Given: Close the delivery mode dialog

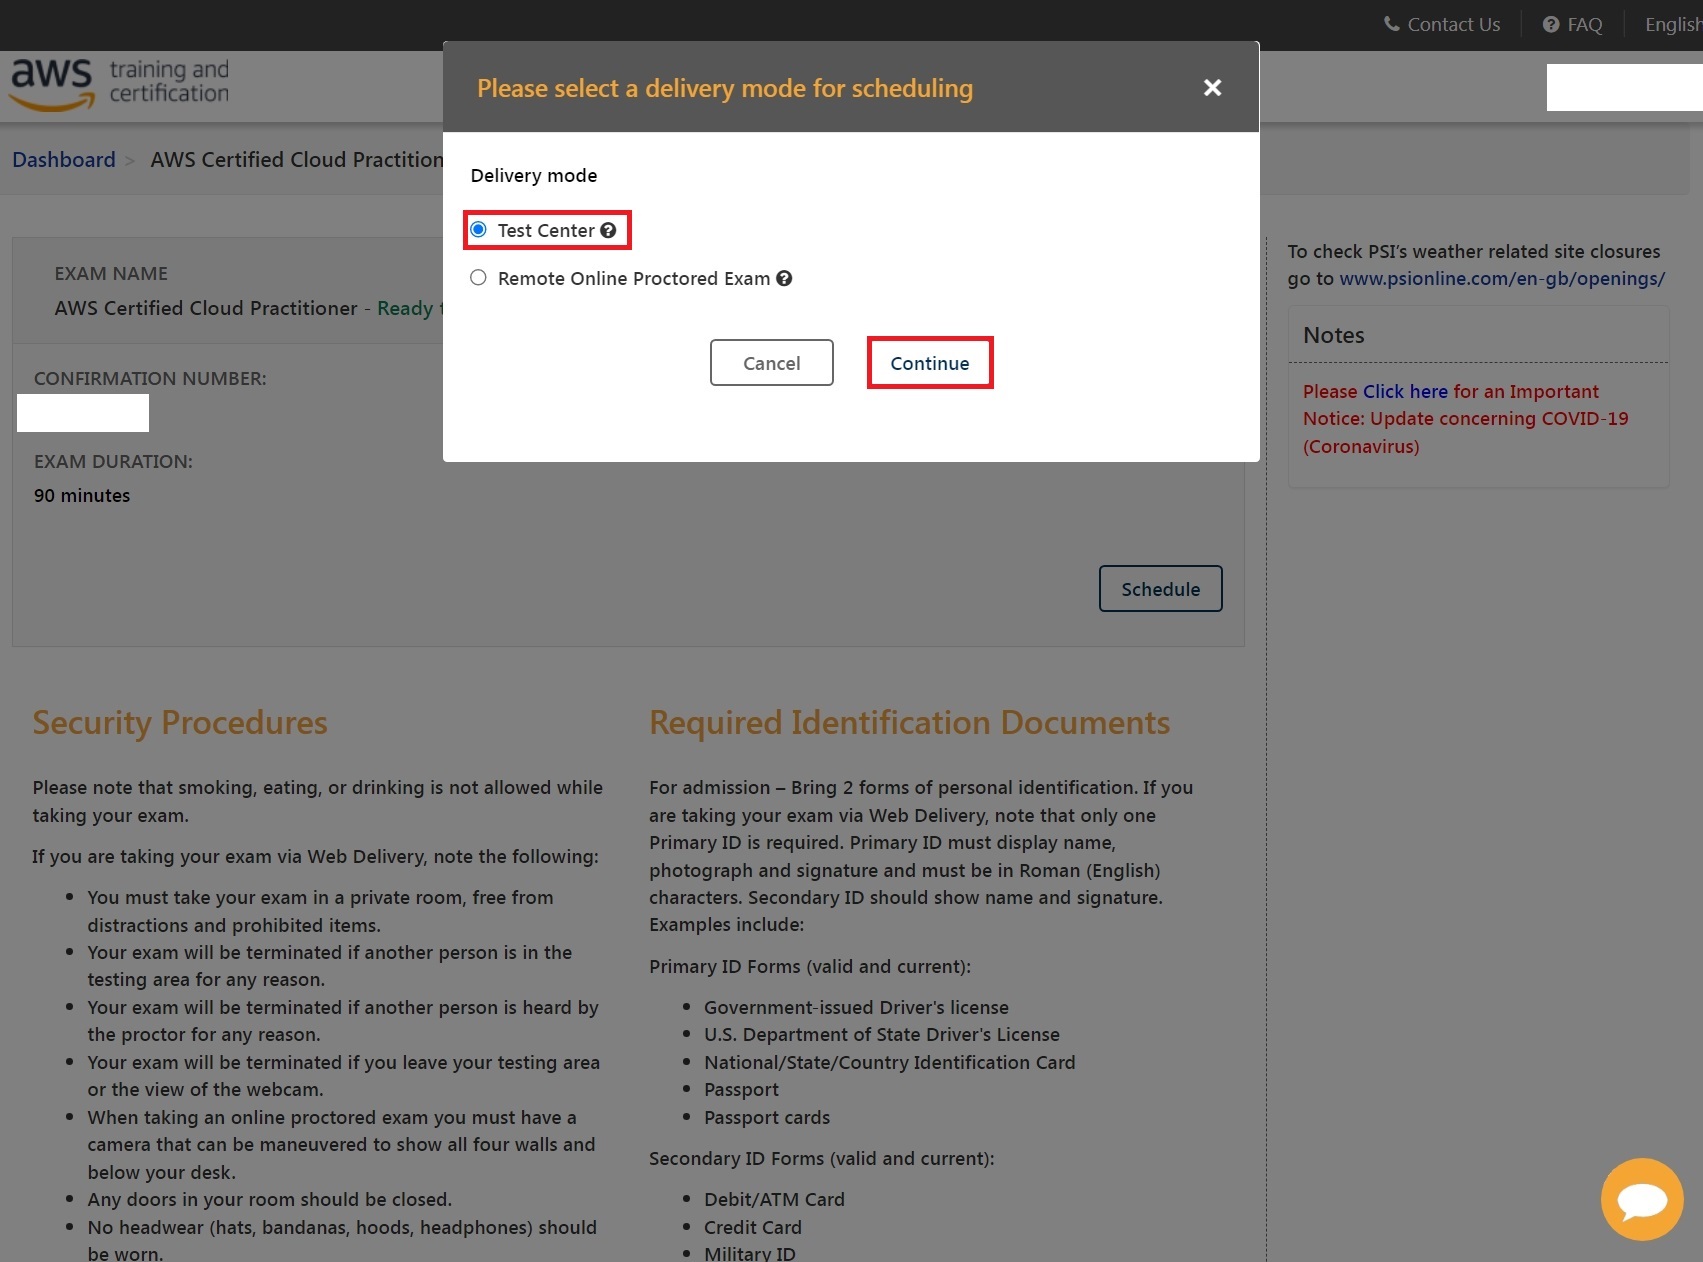Looking at the screenshot, I should tap(1212, 88).
